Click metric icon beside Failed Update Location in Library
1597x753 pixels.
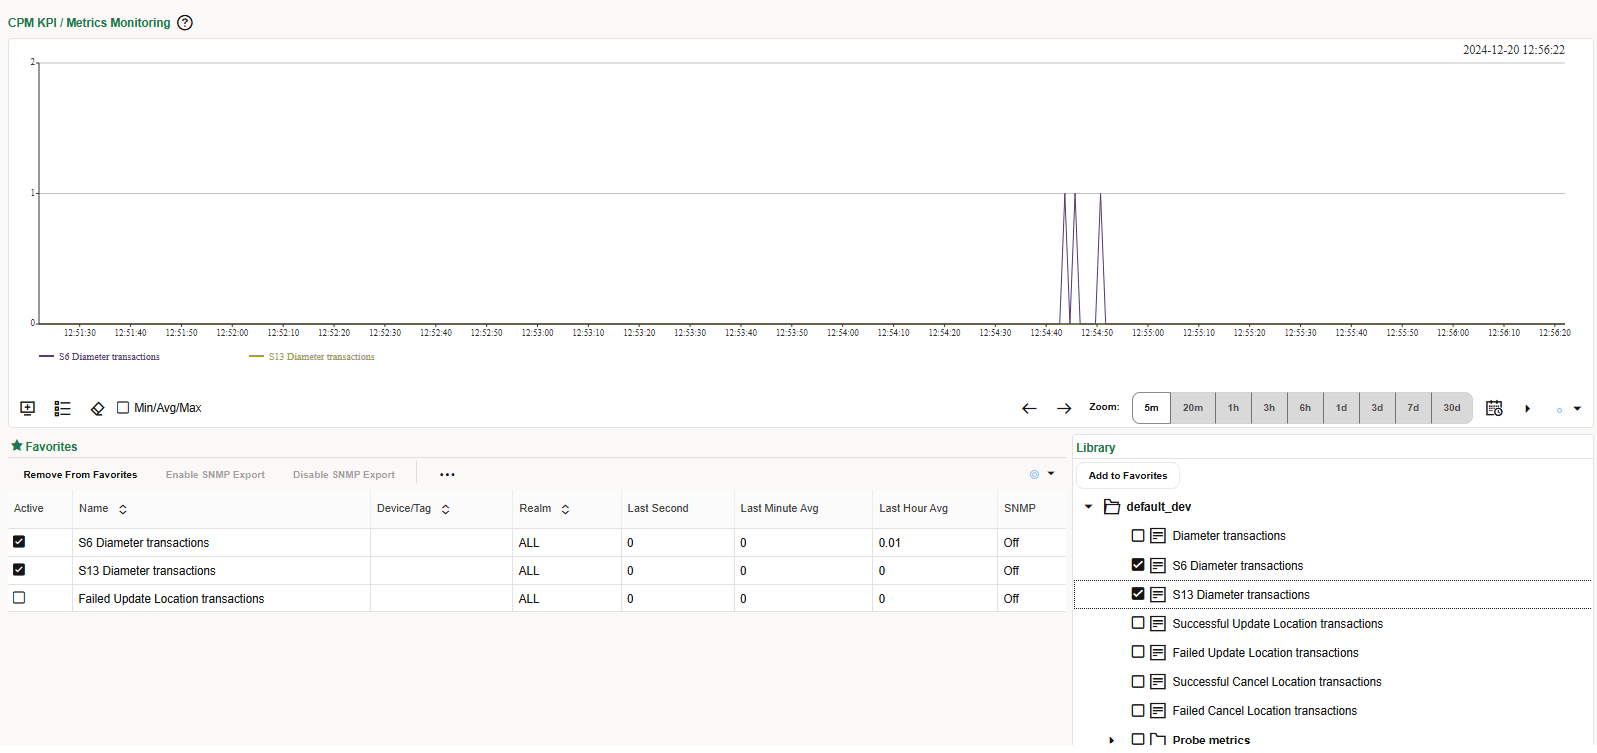1158,652
